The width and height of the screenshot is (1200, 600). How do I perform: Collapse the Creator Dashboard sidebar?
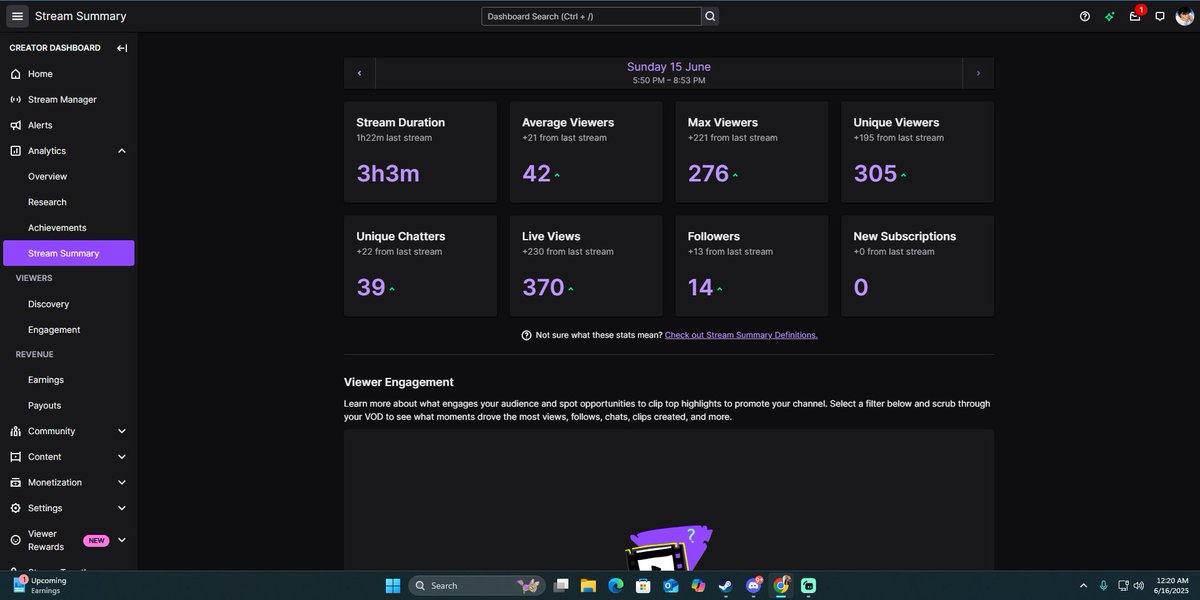pos(122,48)
